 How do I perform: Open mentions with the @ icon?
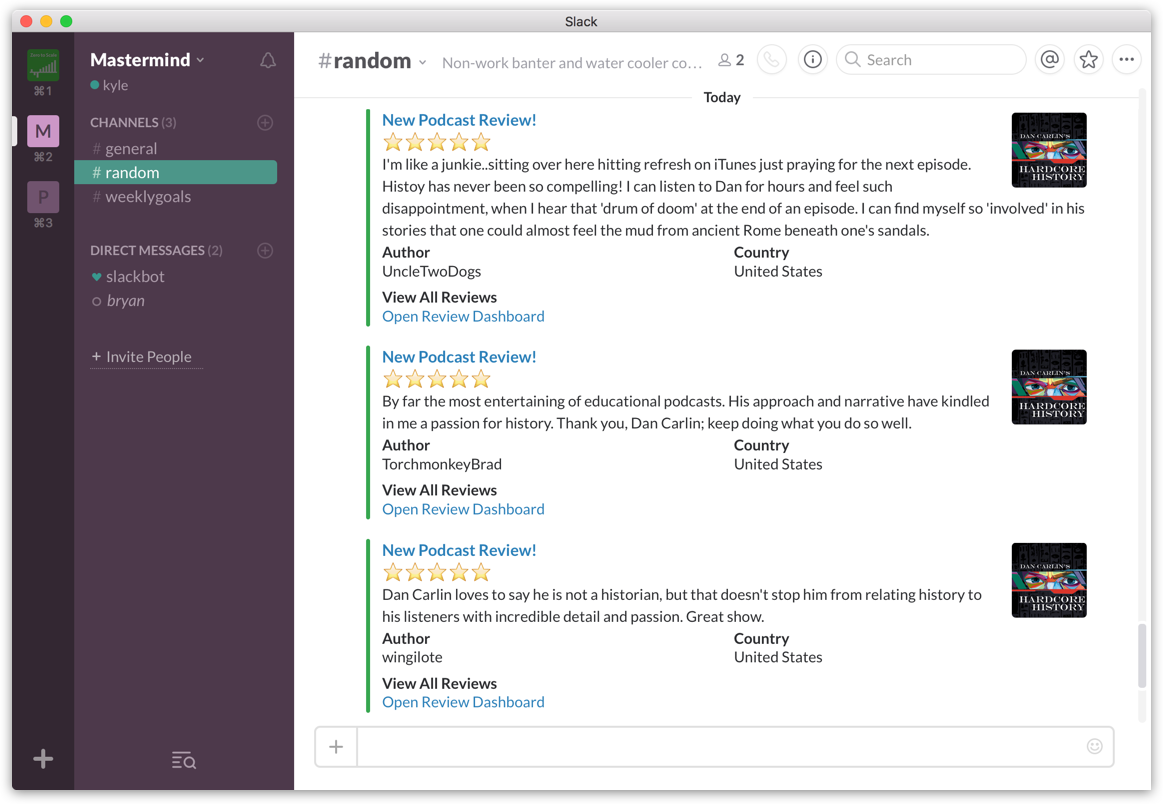tap(1050, 59)
